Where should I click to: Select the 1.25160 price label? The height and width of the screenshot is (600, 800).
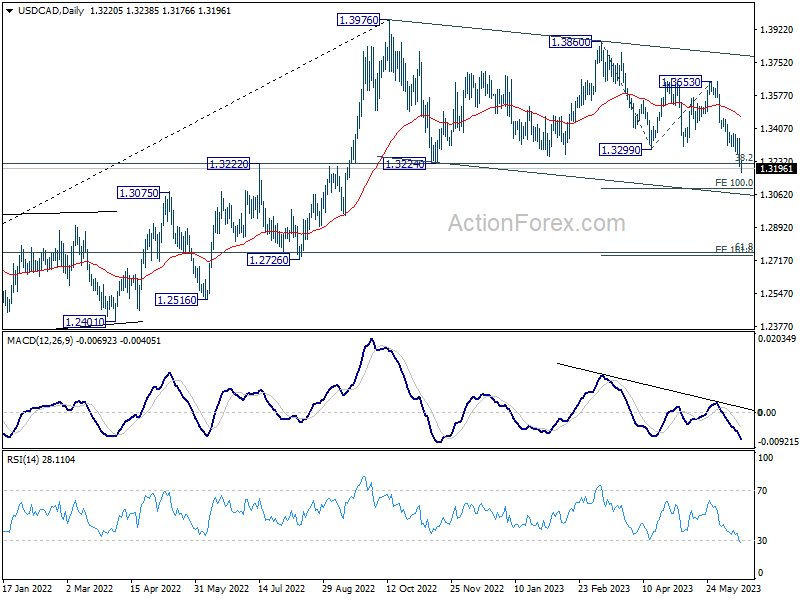tap(176, 299)
